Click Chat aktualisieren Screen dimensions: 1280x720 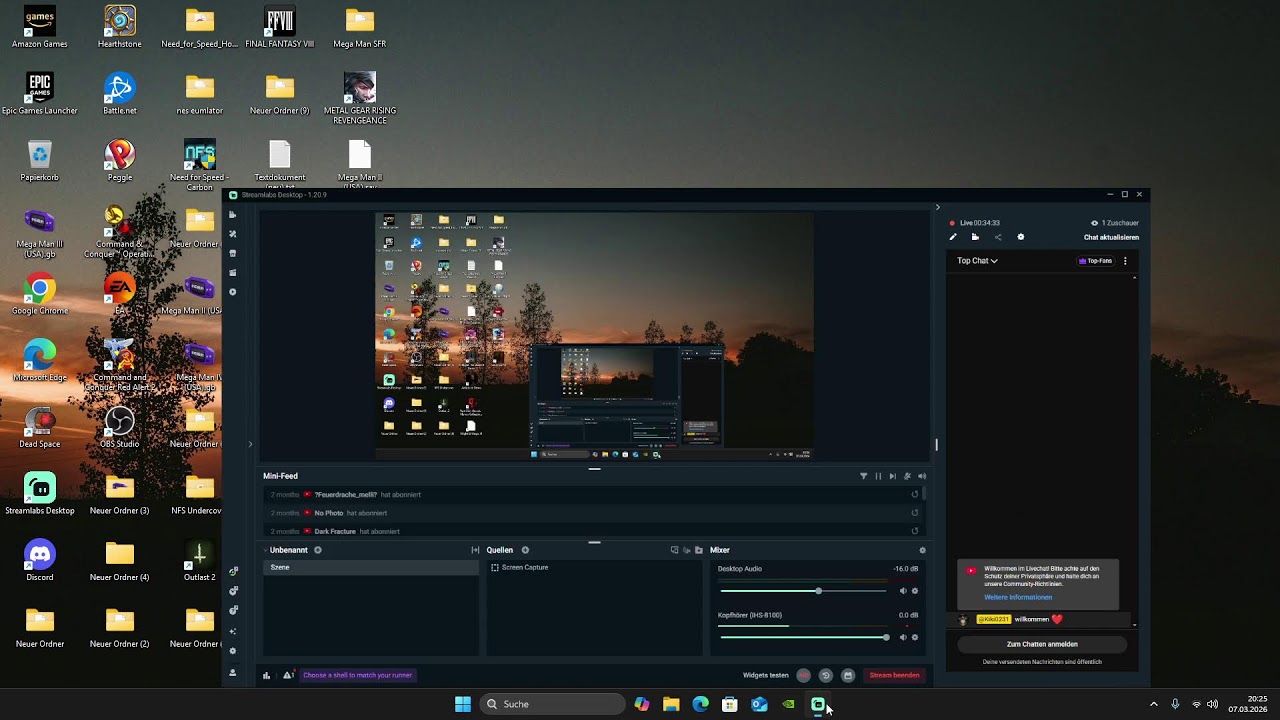click(x=1111, y=237)
